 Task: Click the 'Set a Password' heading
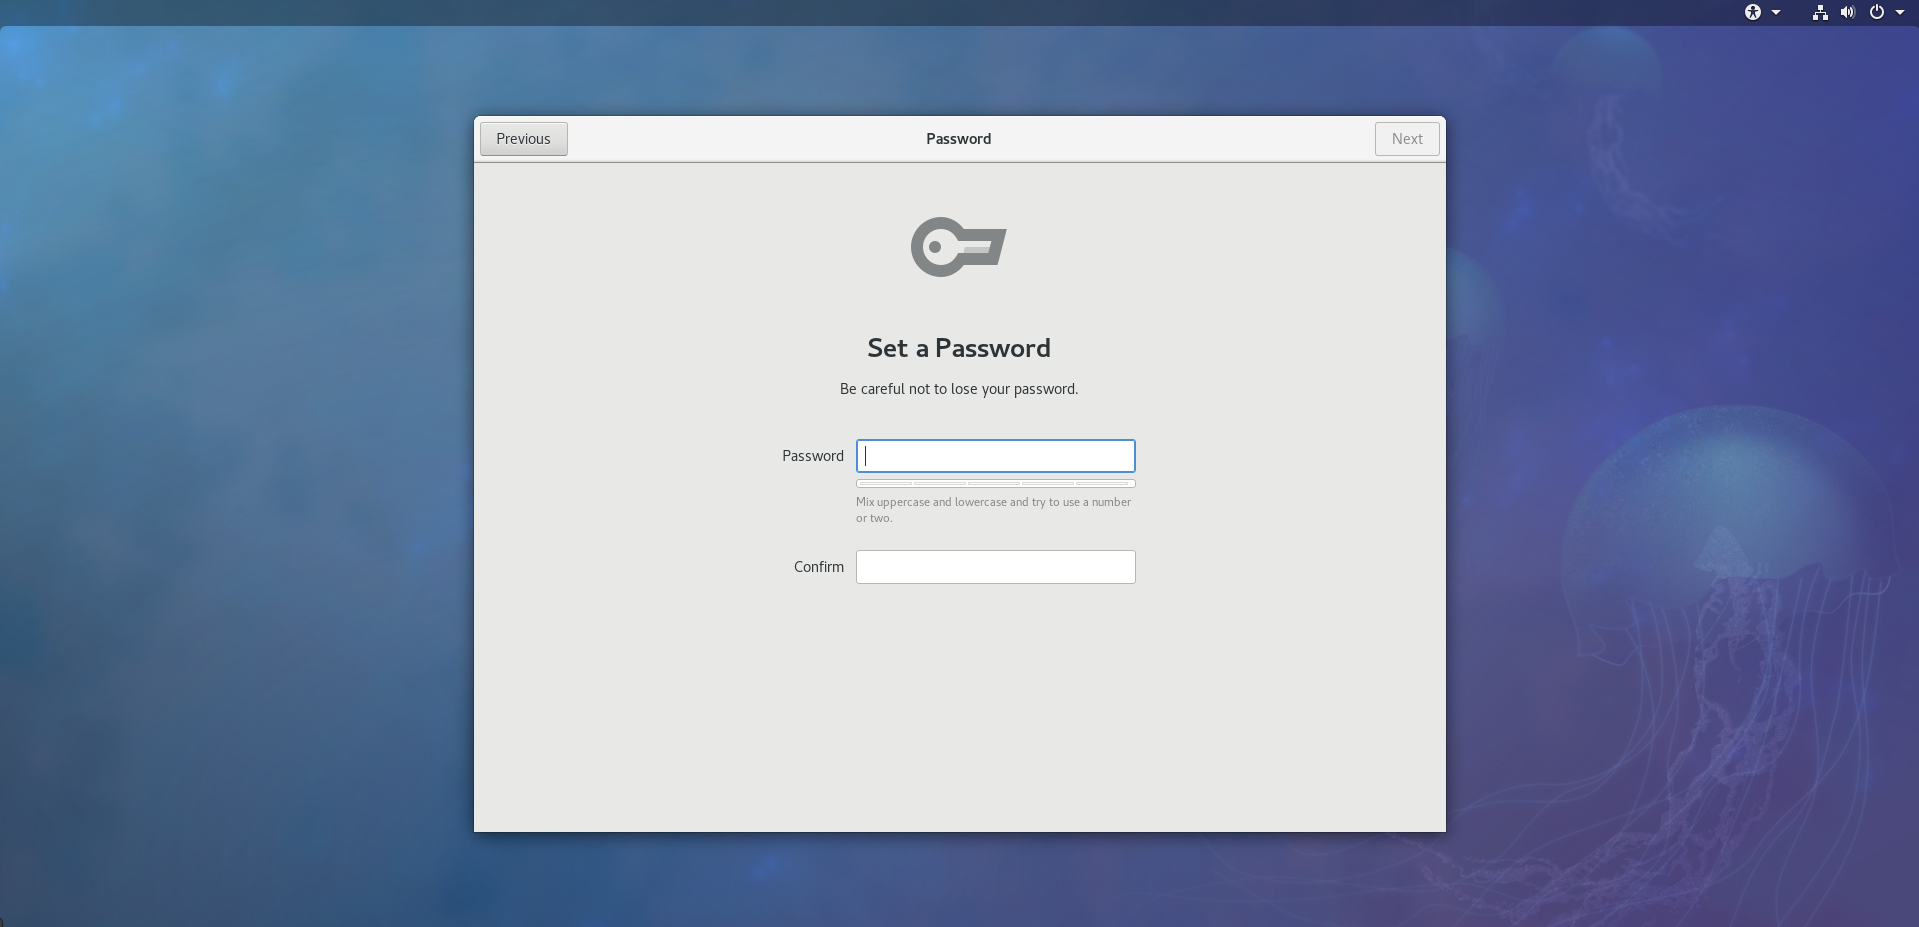tap(958, 348)
